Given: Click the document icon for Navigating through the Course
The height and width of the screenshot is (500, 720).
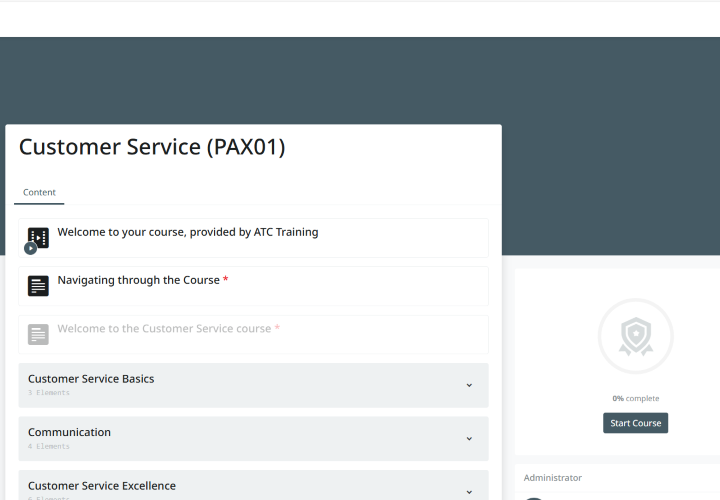Looking at the screenshot, I should pos(38,286).
